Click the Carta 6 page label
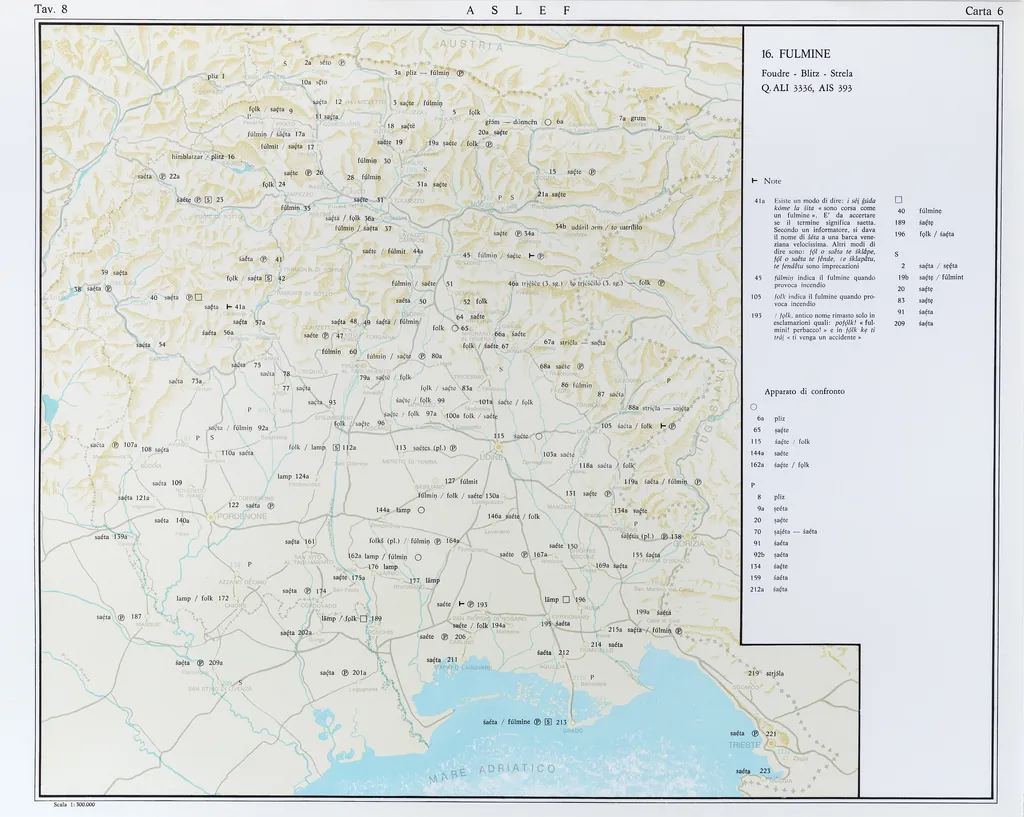Viewport: 1024px width, 817px height. click(984, 11)
